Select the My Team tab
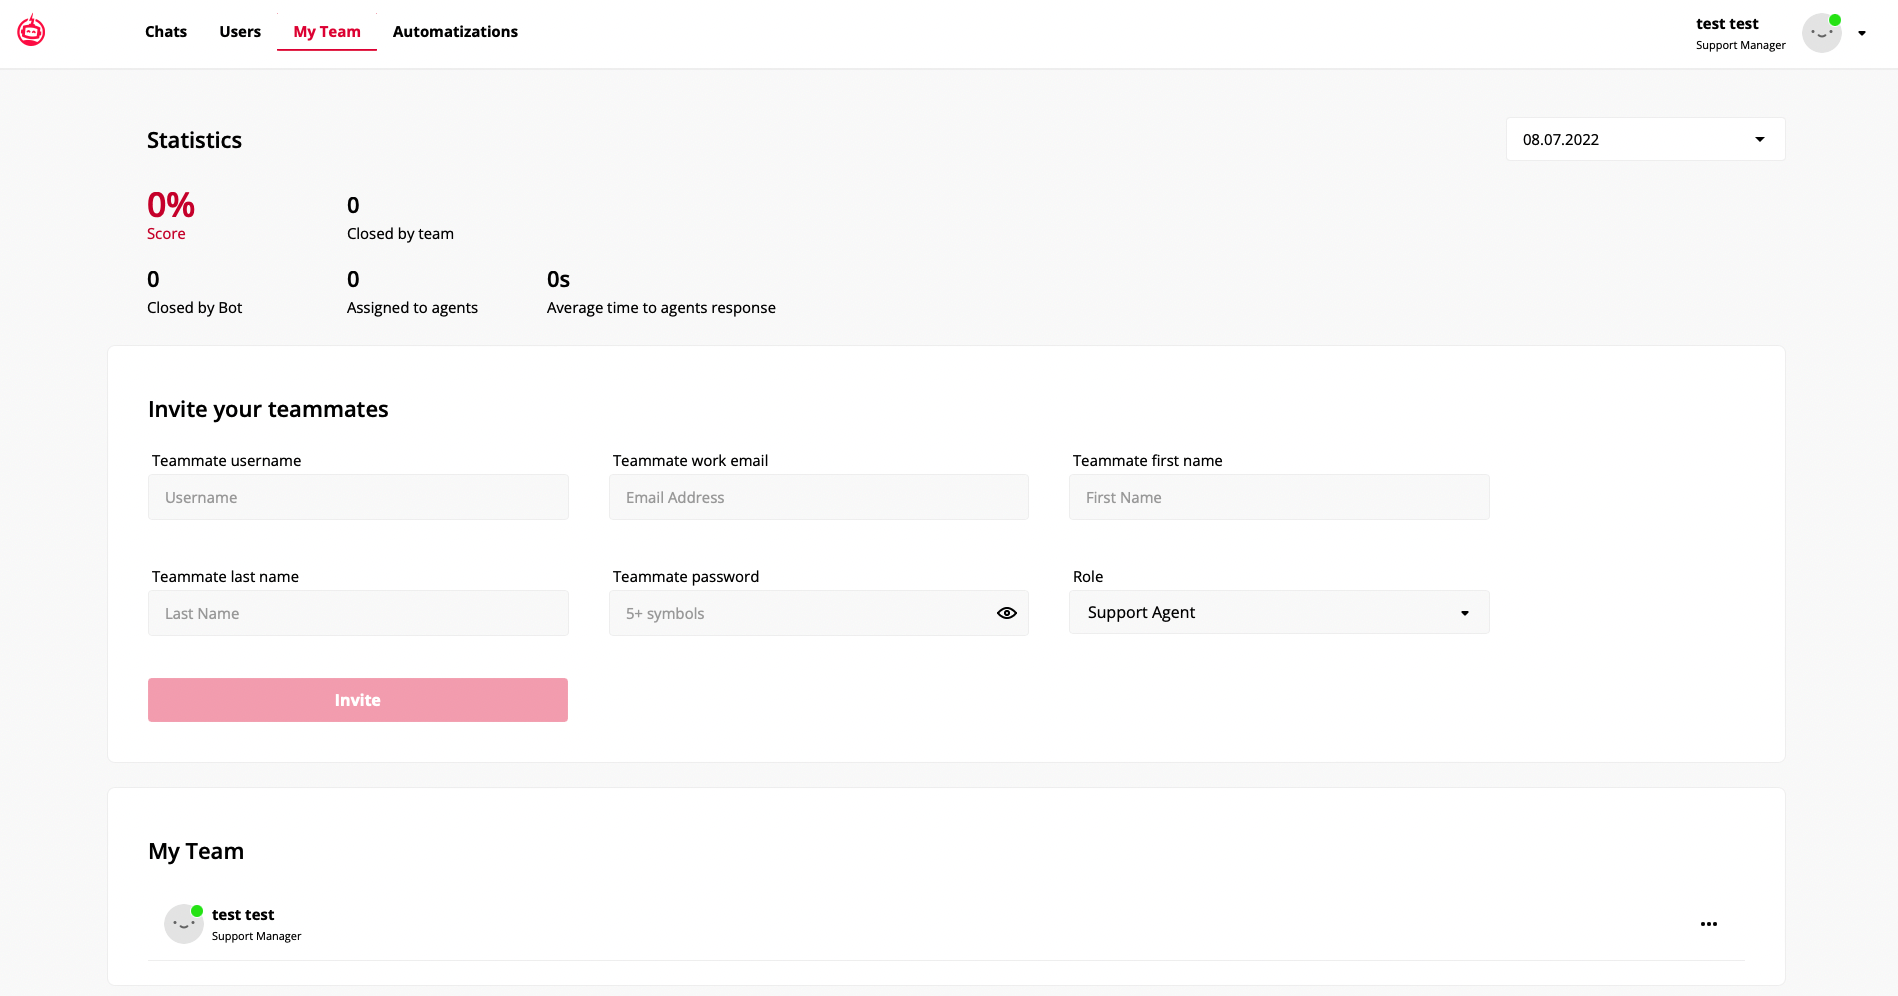The image size is (1898, 996). [x=327, y=32]
